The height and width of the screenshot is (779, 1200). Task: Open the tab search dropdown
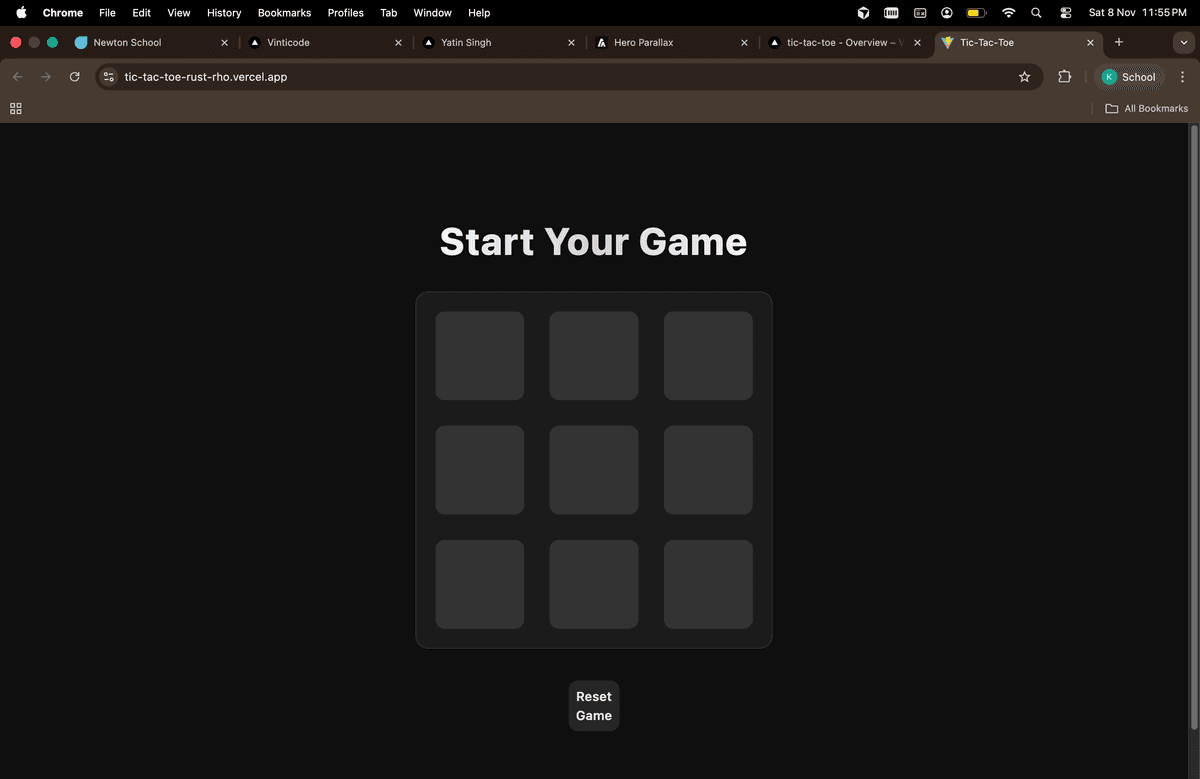1184,42
